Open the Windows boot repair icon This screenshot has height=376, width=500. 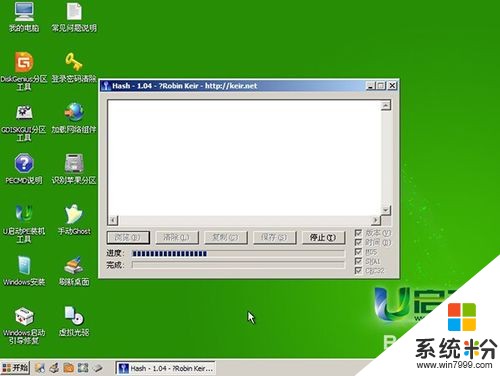click(24, 315)
